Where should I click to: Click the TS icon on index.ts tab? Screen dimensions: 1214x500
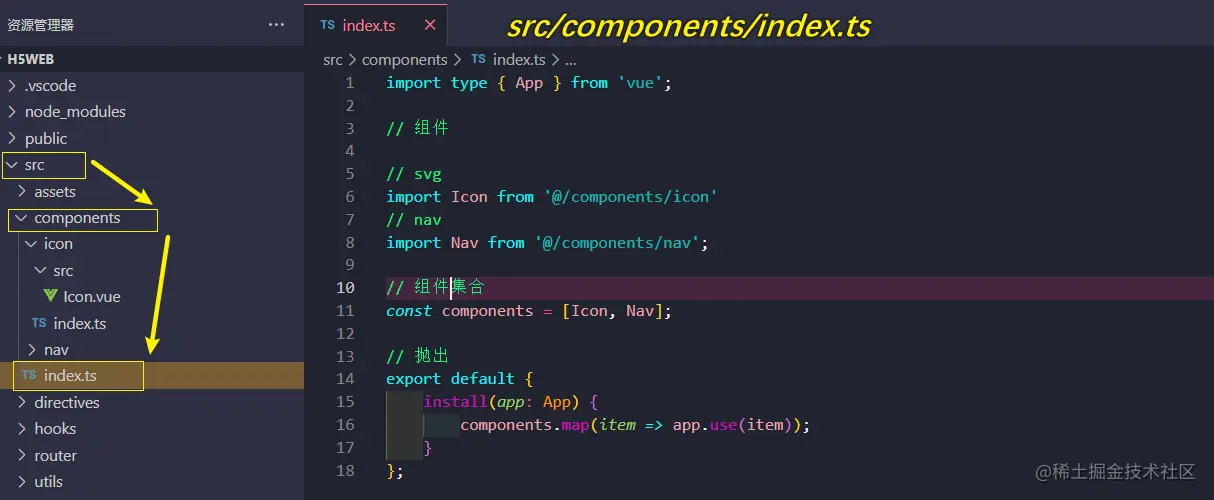[x=327, y=25]
